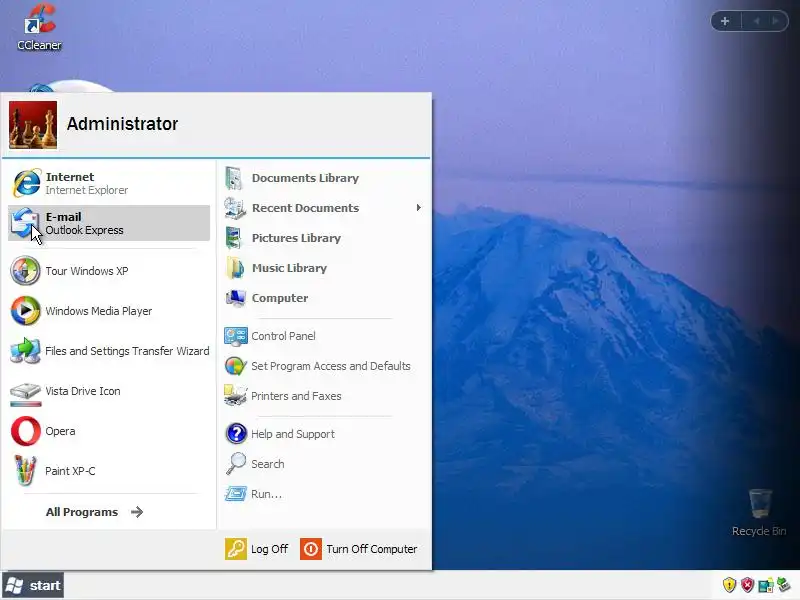Click the right arrow in the top-right widget
The height and width of the screenshot is (600, 800).
click(776, 21)
